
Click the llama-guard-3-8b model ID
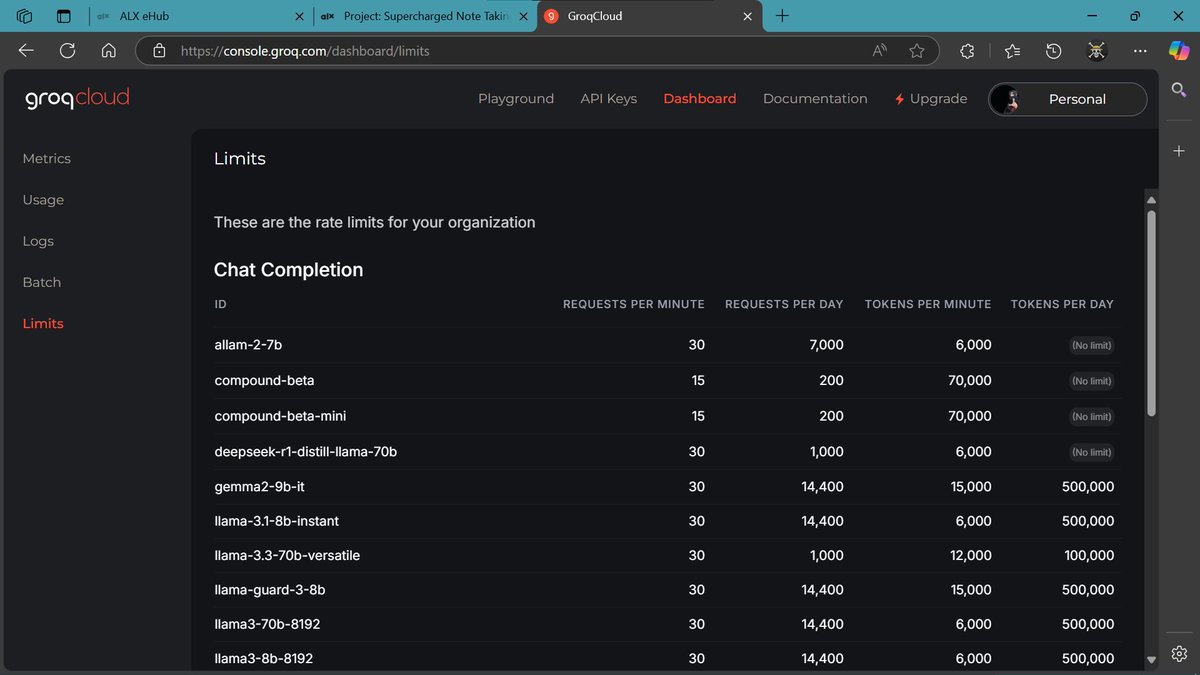point(270,590)
